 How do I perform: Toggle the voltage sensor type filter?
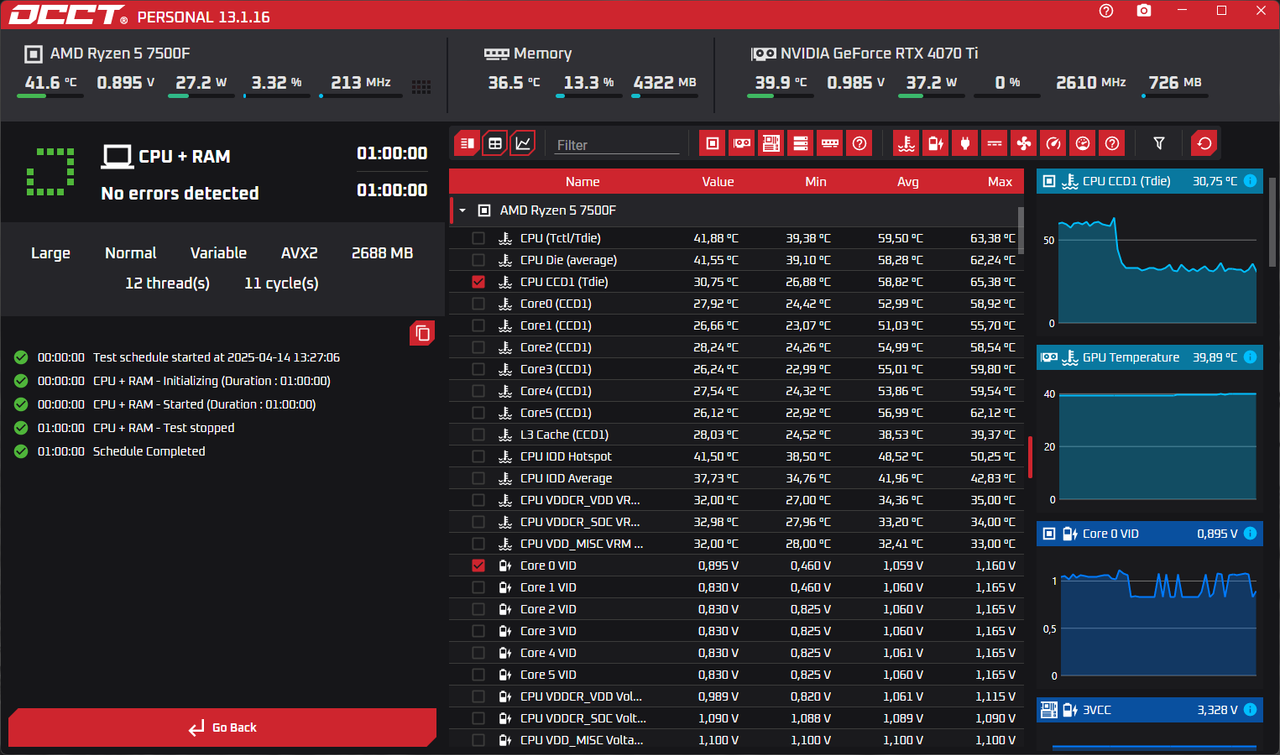click(935, 143)
